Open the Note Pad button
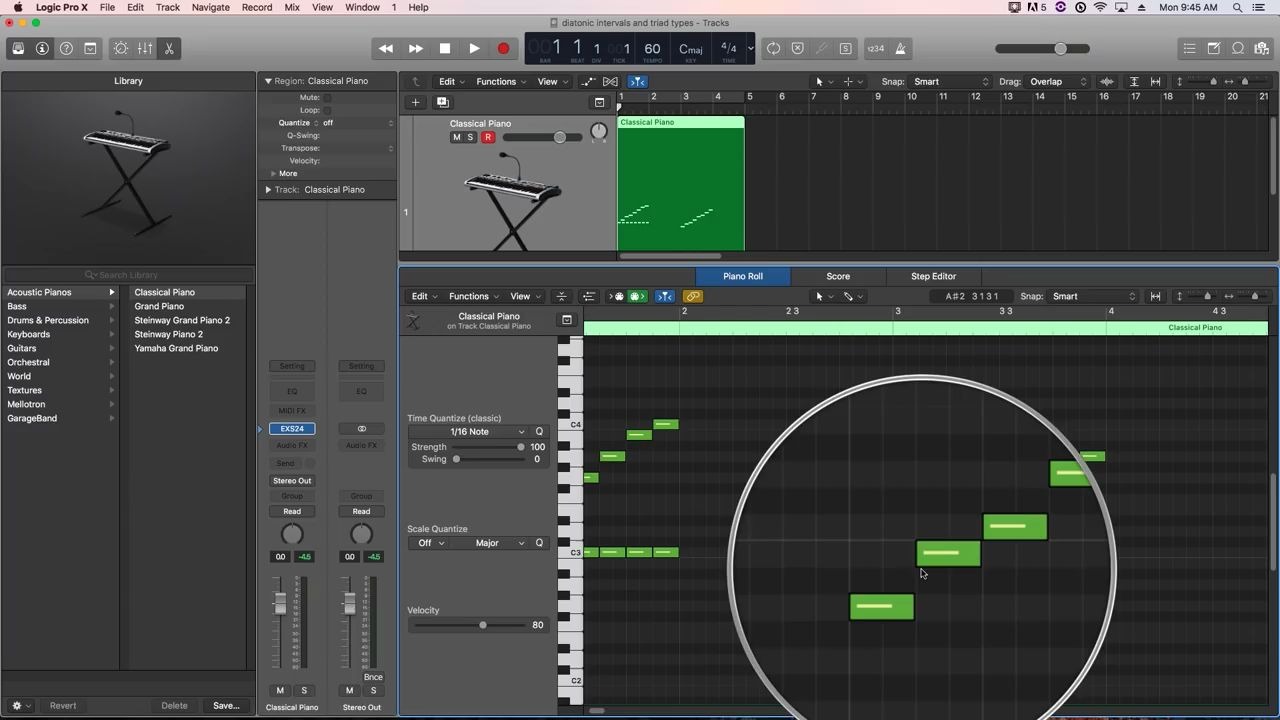Viewport: 1280px width, 720px height. coord(1213,48)
